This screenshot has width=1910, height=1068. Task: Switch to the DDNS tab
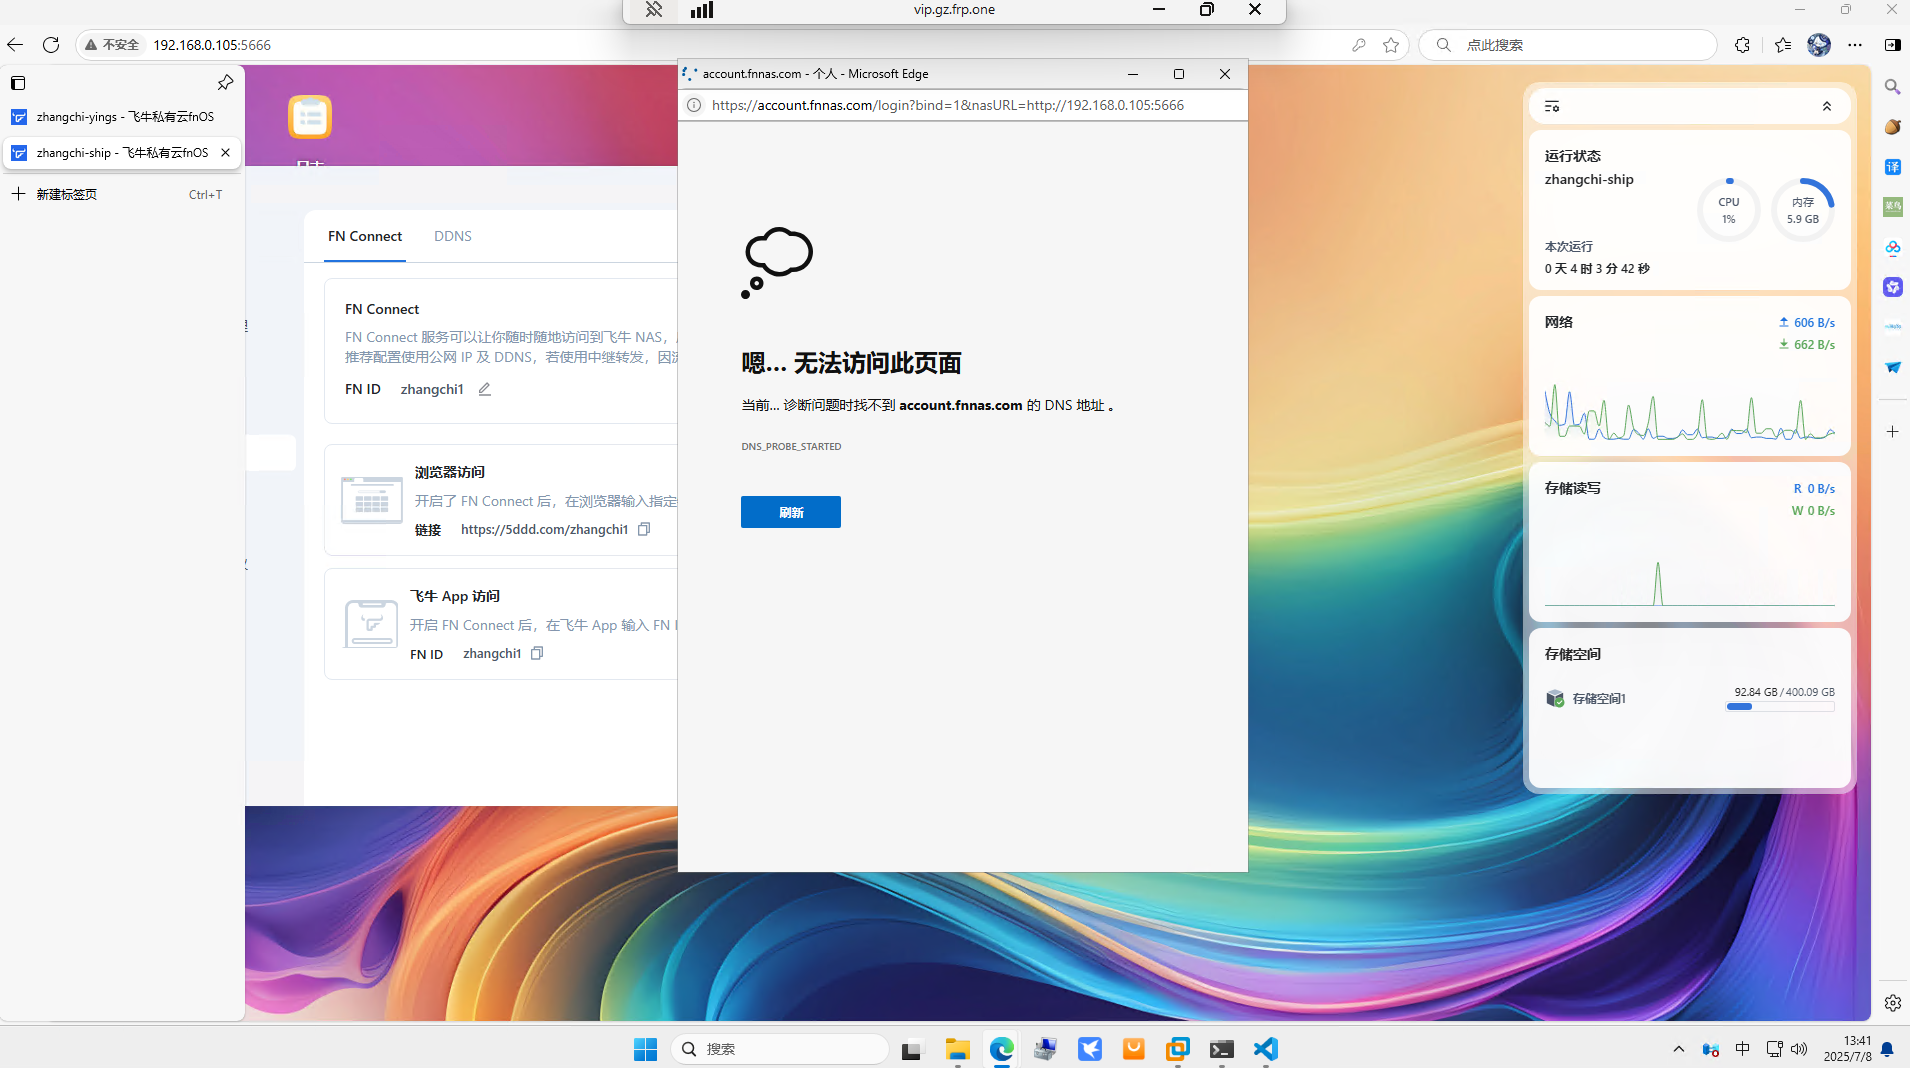[x=453, y=236]
